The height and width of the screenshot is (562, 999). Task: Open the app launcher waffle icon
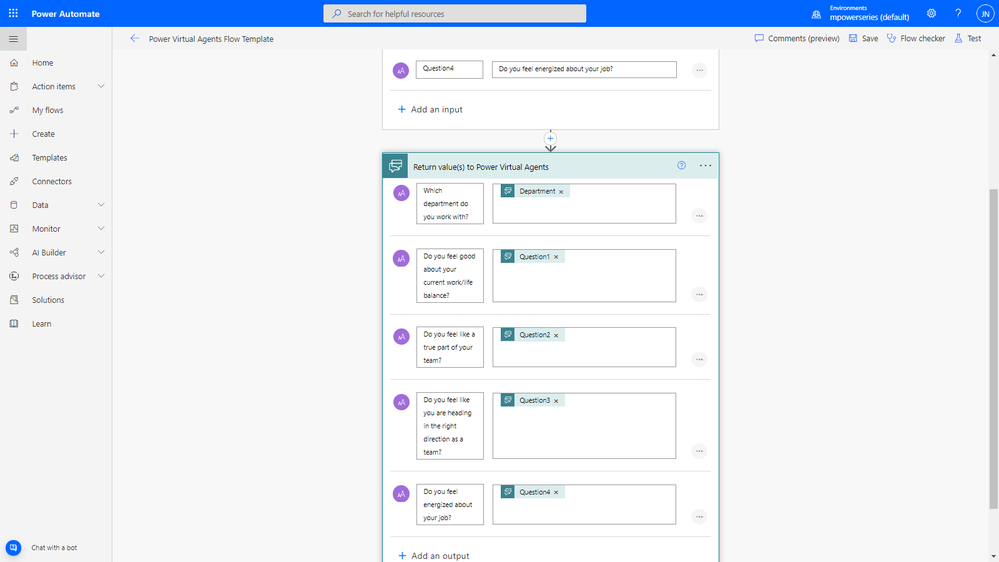[x=13, y=13]
